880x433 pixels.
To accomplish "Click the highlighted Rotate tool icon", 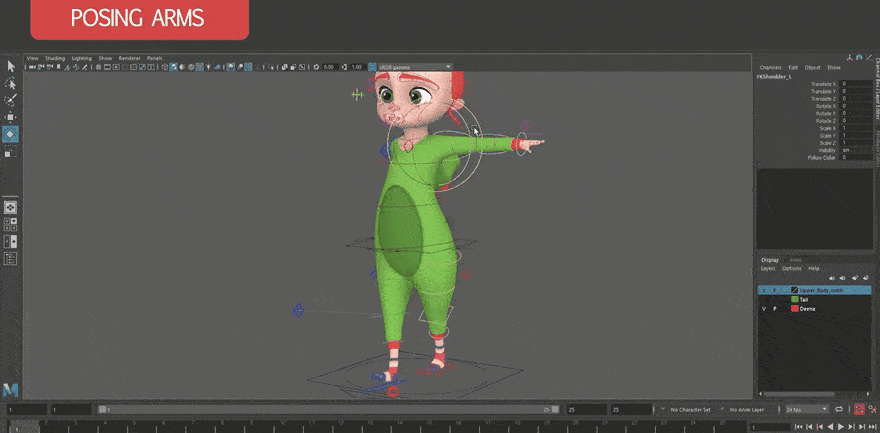I will coord(10,134).
